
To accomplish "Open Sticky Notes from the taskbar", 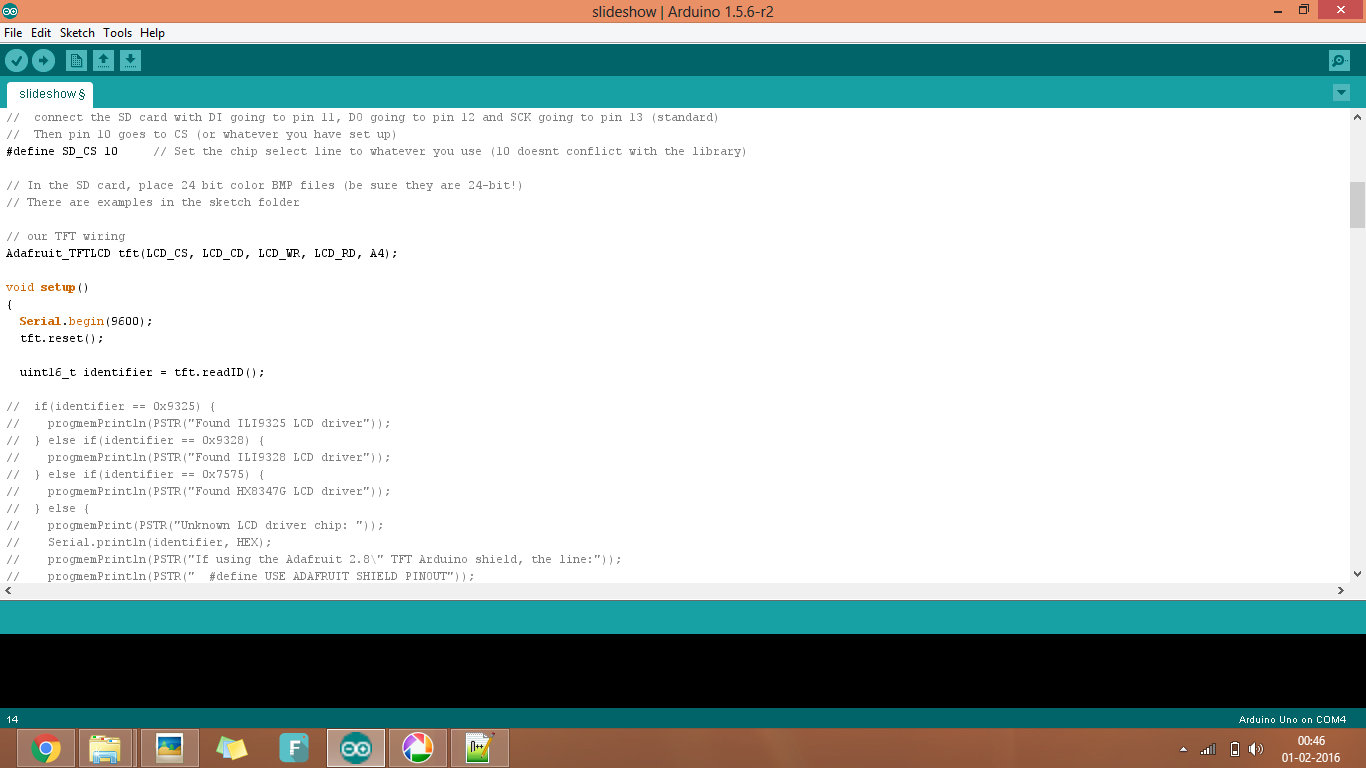I will click(232, 748).
